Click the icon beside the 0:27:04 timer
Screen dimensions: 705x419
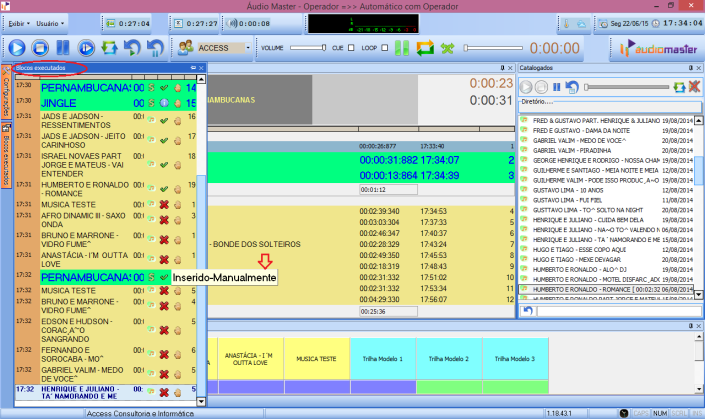point(111,23)
